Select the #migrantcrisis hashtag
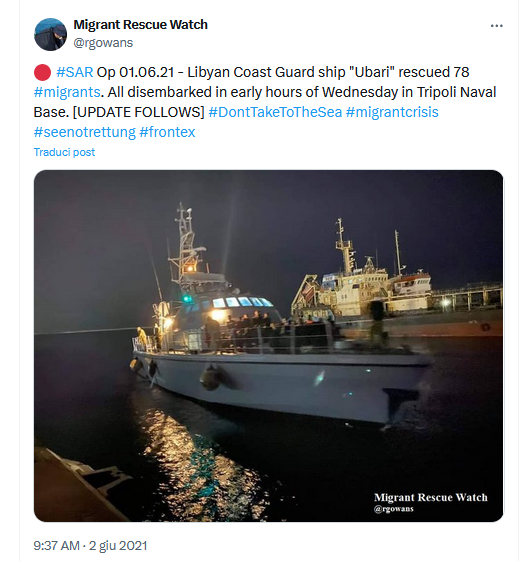 coord(392,112)
